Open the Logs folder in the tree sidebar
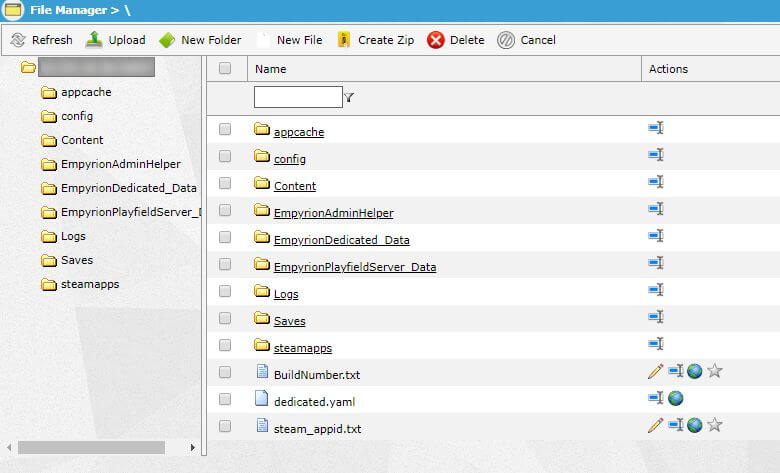 [73, 236]
